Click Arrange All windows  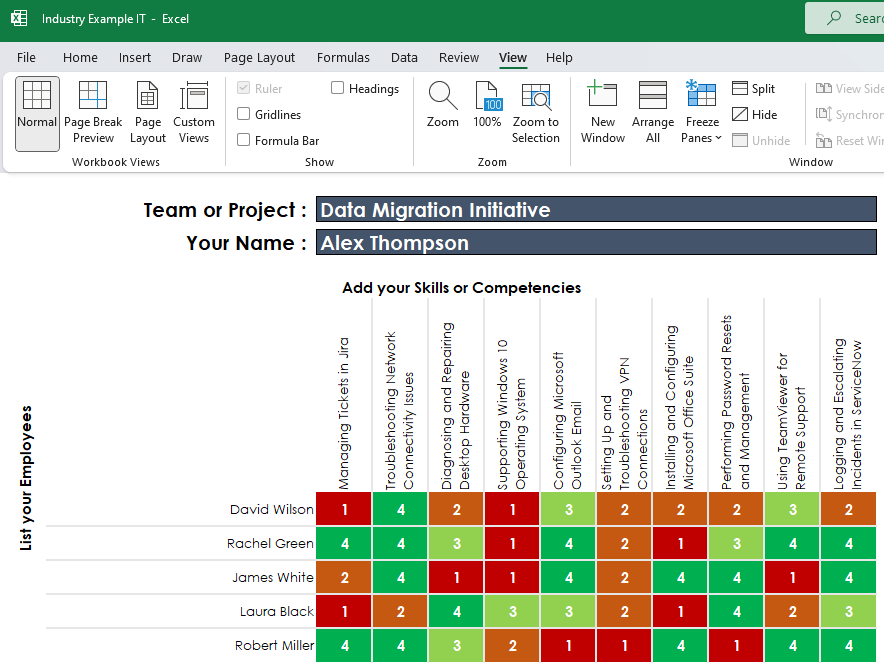click(653, 112)
